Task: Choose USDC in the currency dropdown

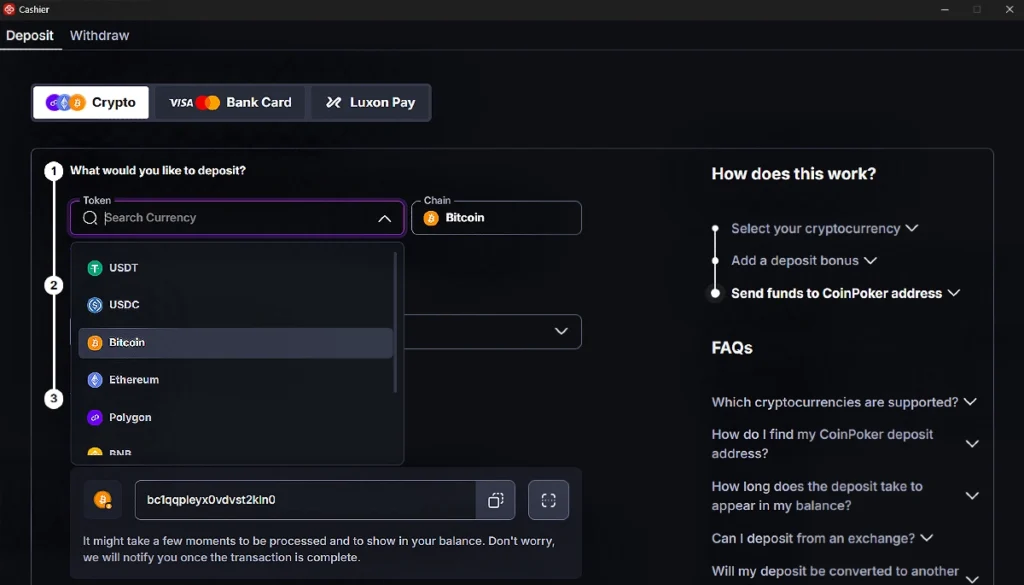Action: [124, 305]
